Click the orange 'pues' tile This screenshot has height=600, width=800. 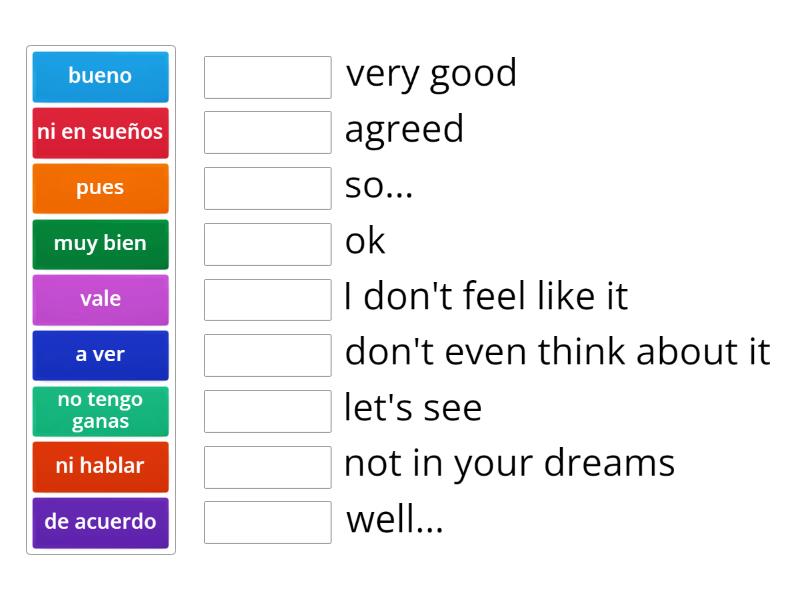pyautogui.click(x=100, y=188)
